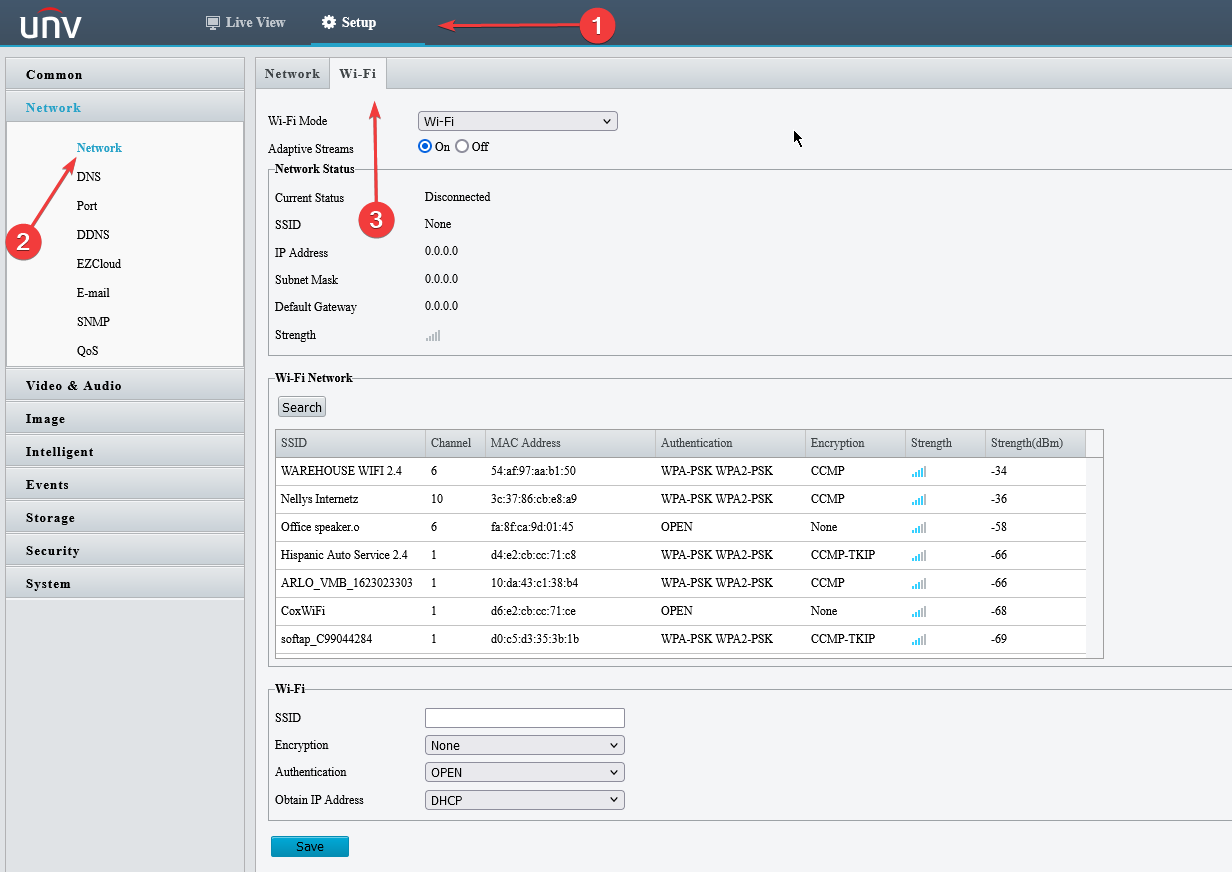Click the CCMP-TKIP cell for softap_C99044284
Screen dimensions: 1232x872
coord(843,639)
